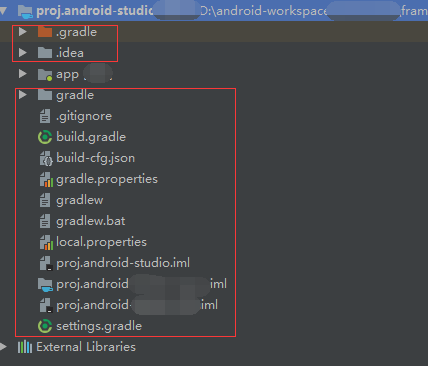
Task: Select the proj.android-studio.iml file
Action: click(x=123, y=263)
